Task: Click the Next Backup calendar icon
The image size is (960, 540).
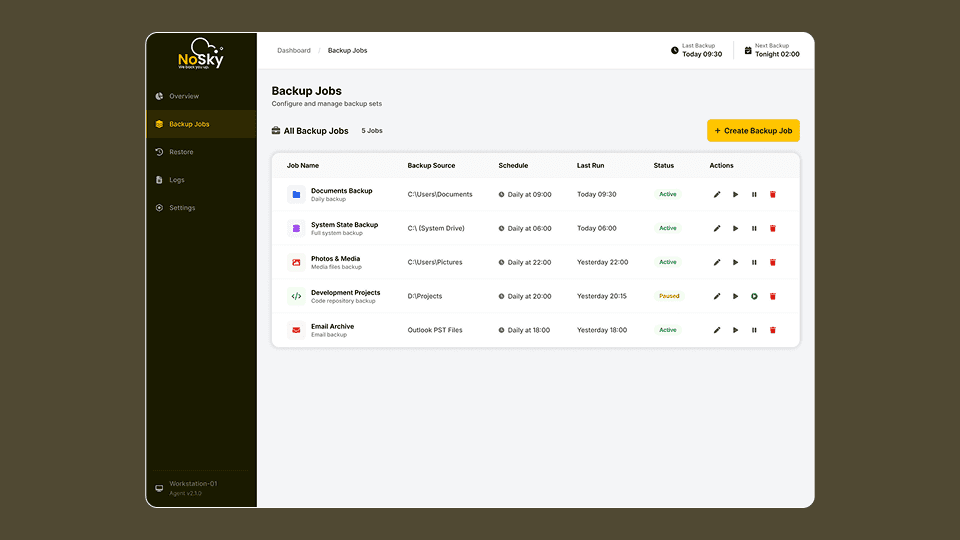Action: pos(748,50)
